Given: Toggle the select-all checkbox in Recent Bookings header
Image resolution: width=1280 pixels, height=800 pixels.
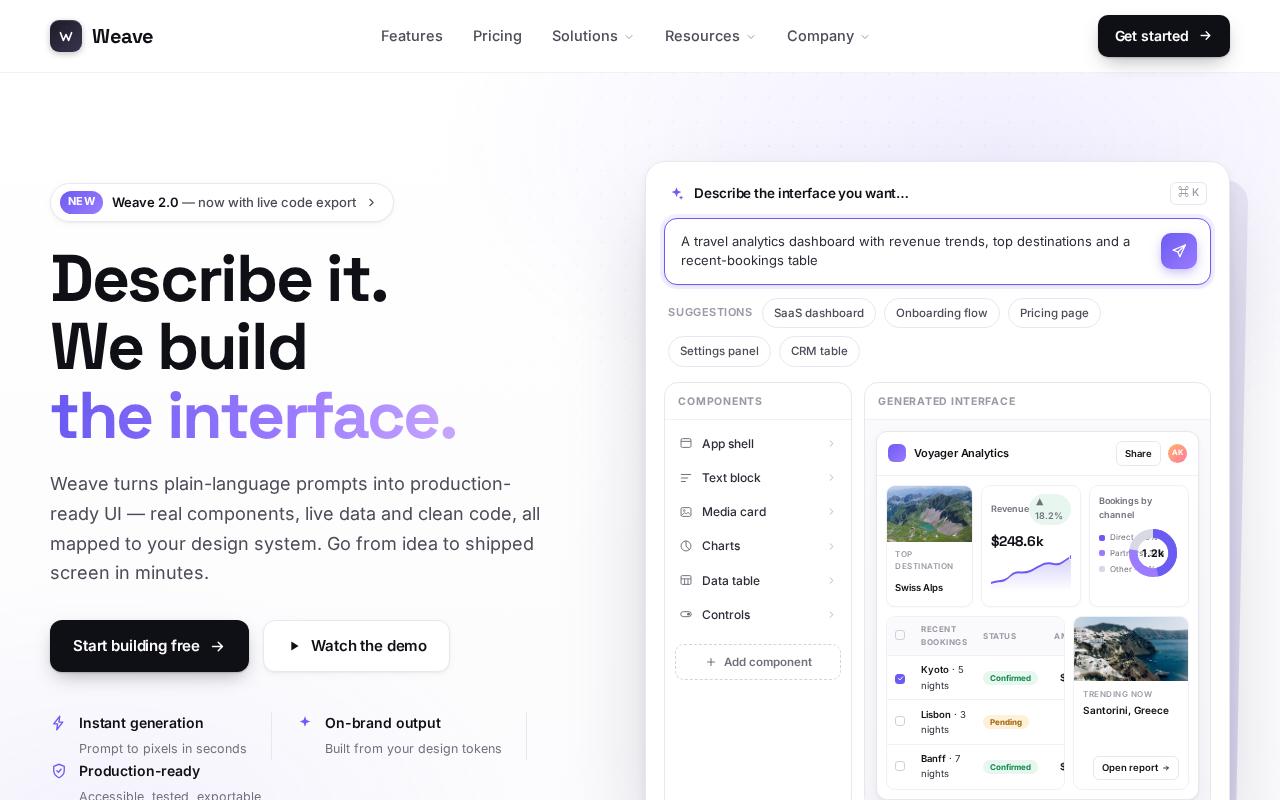Looking at the screenshot, I should point(900,635).
